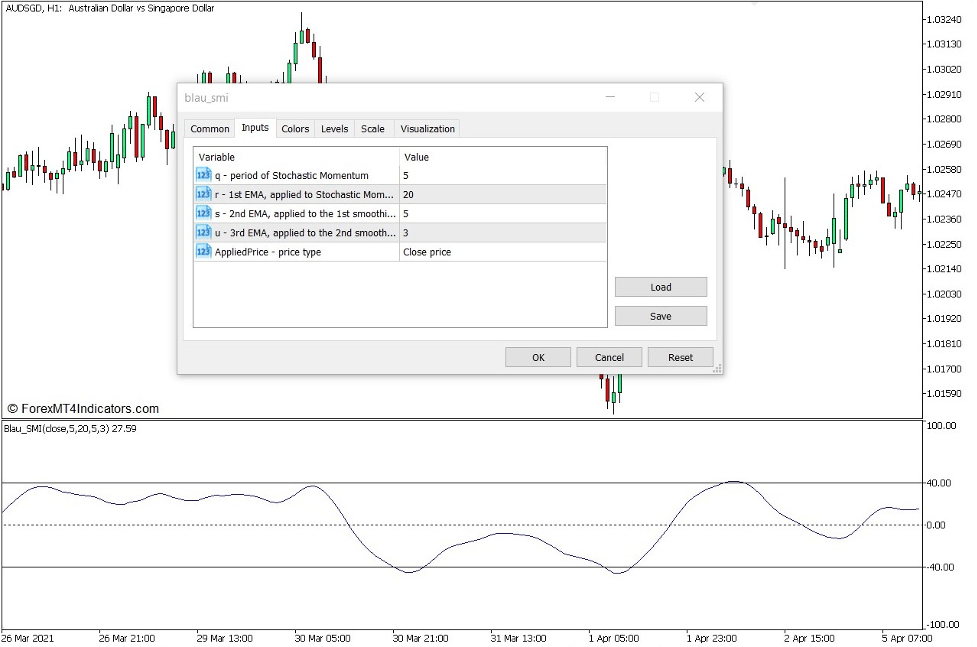
Task: Click the 123 icon beside the u variable
Action: coord(204,232)
